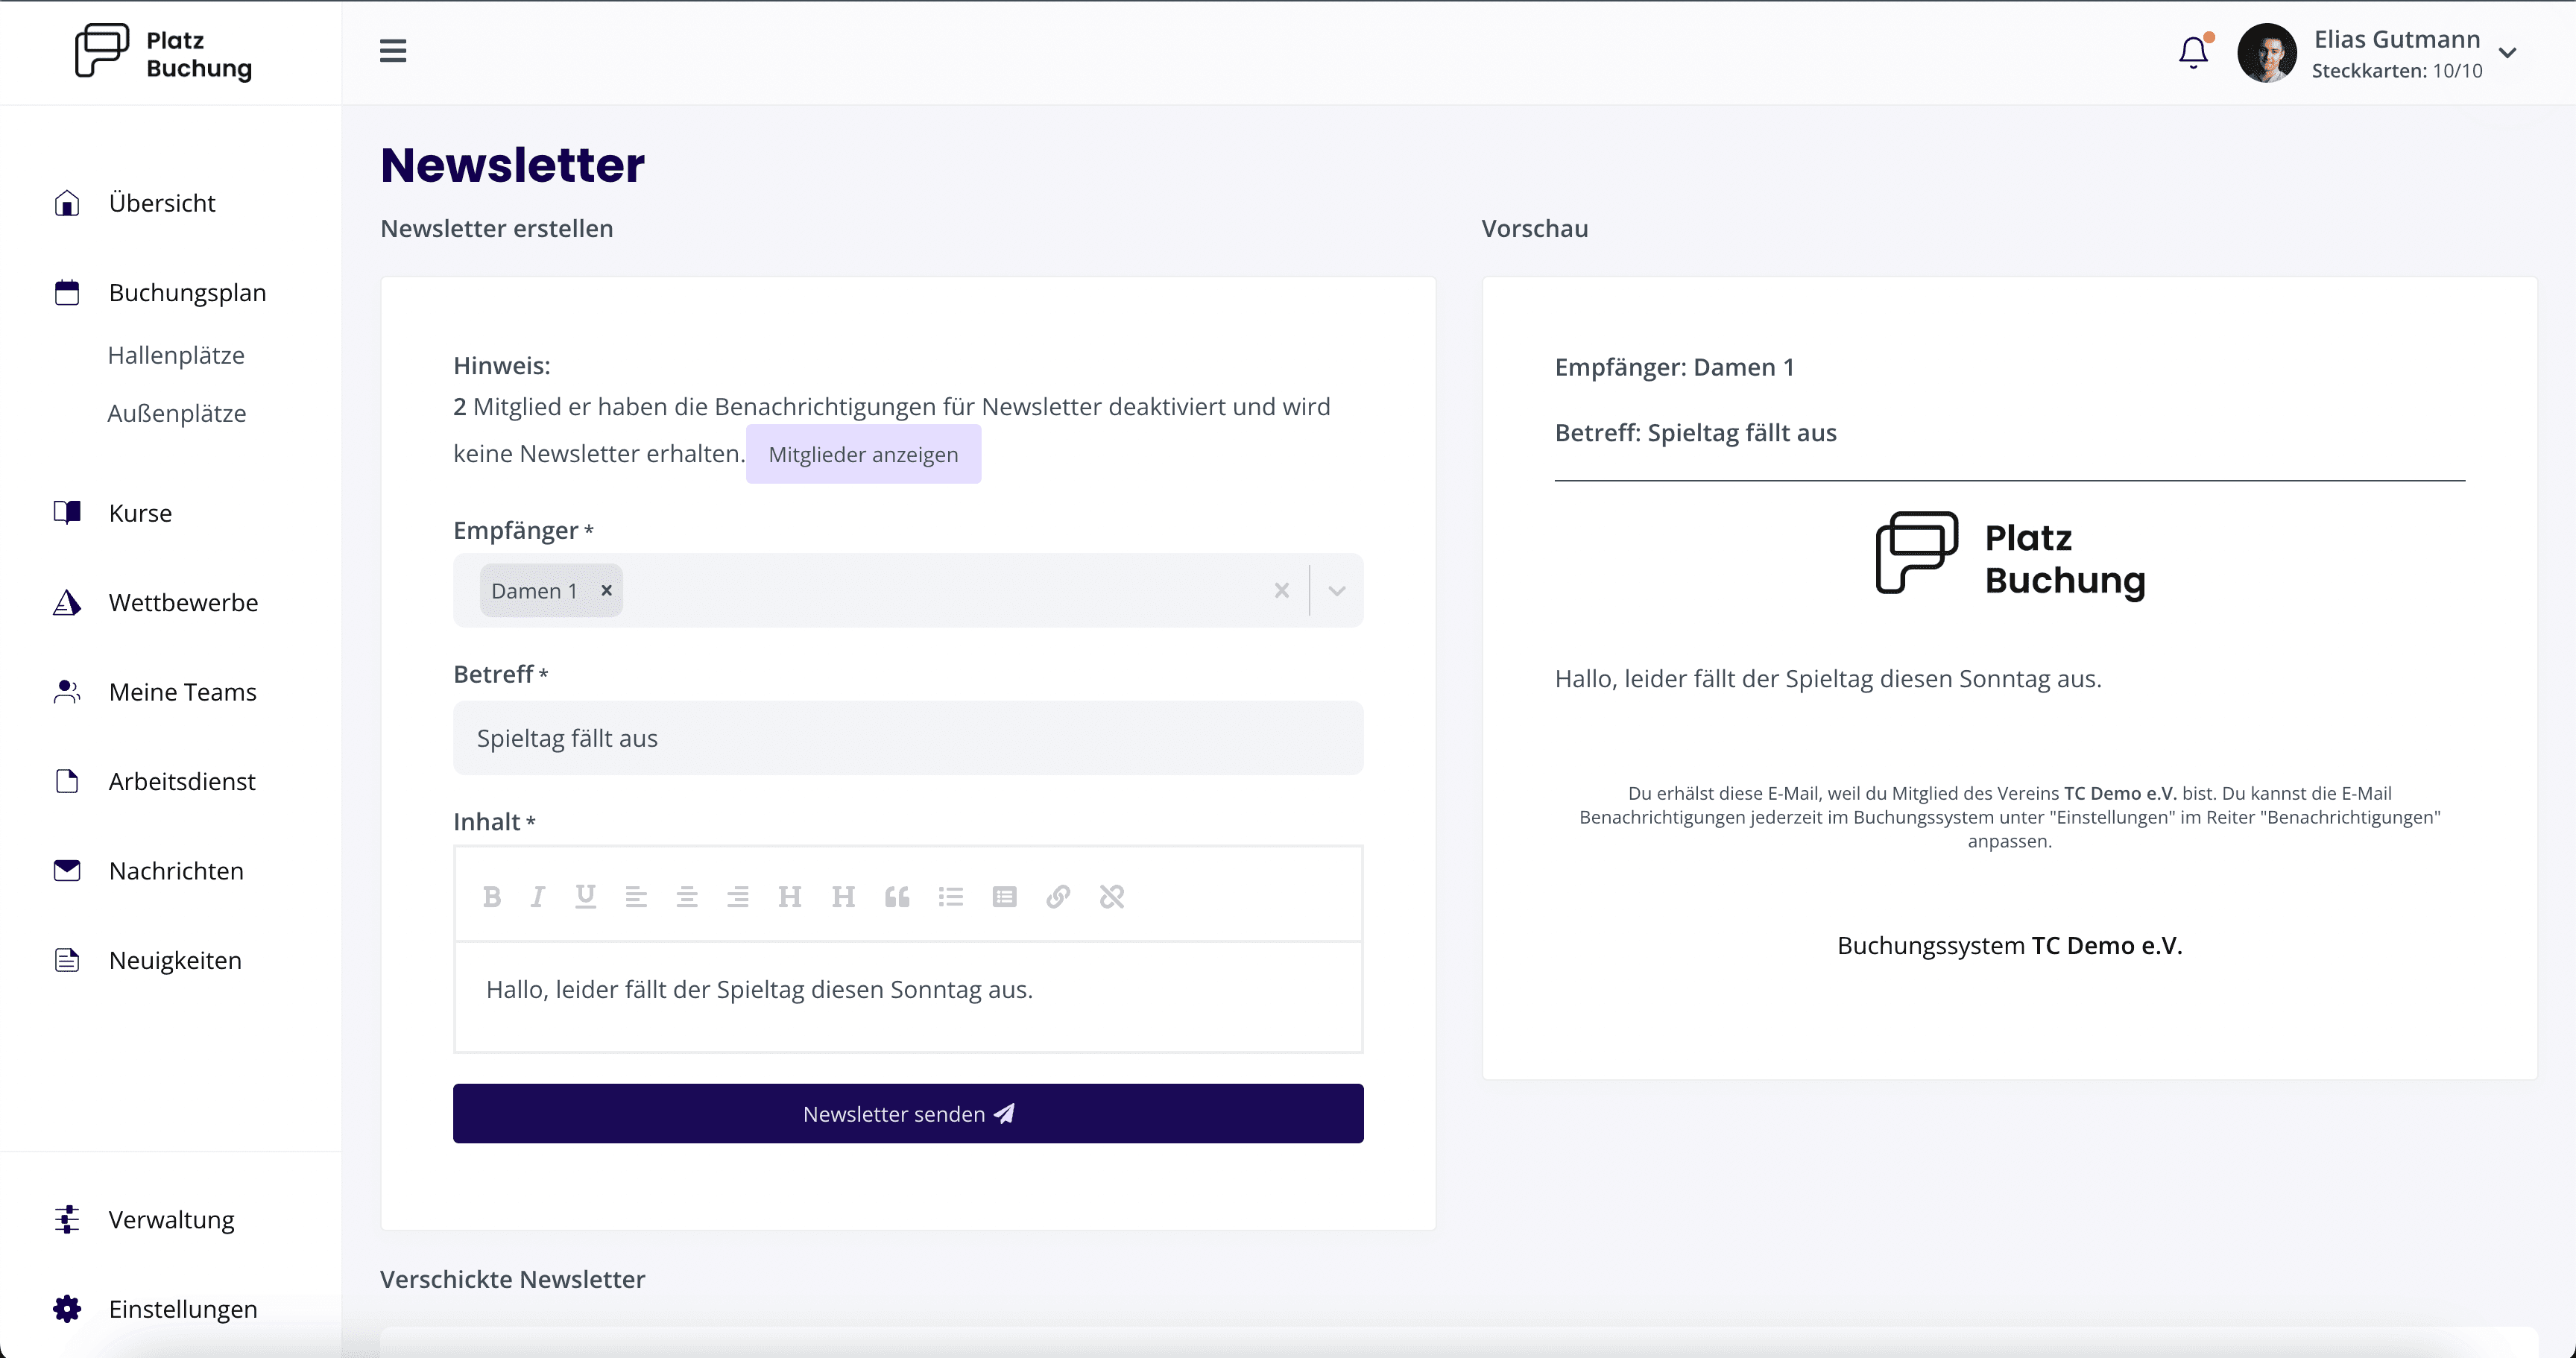This screenshot has height=1358, width=2576.
Task: Expand the user account chevron
Action: click(2507, 53)
